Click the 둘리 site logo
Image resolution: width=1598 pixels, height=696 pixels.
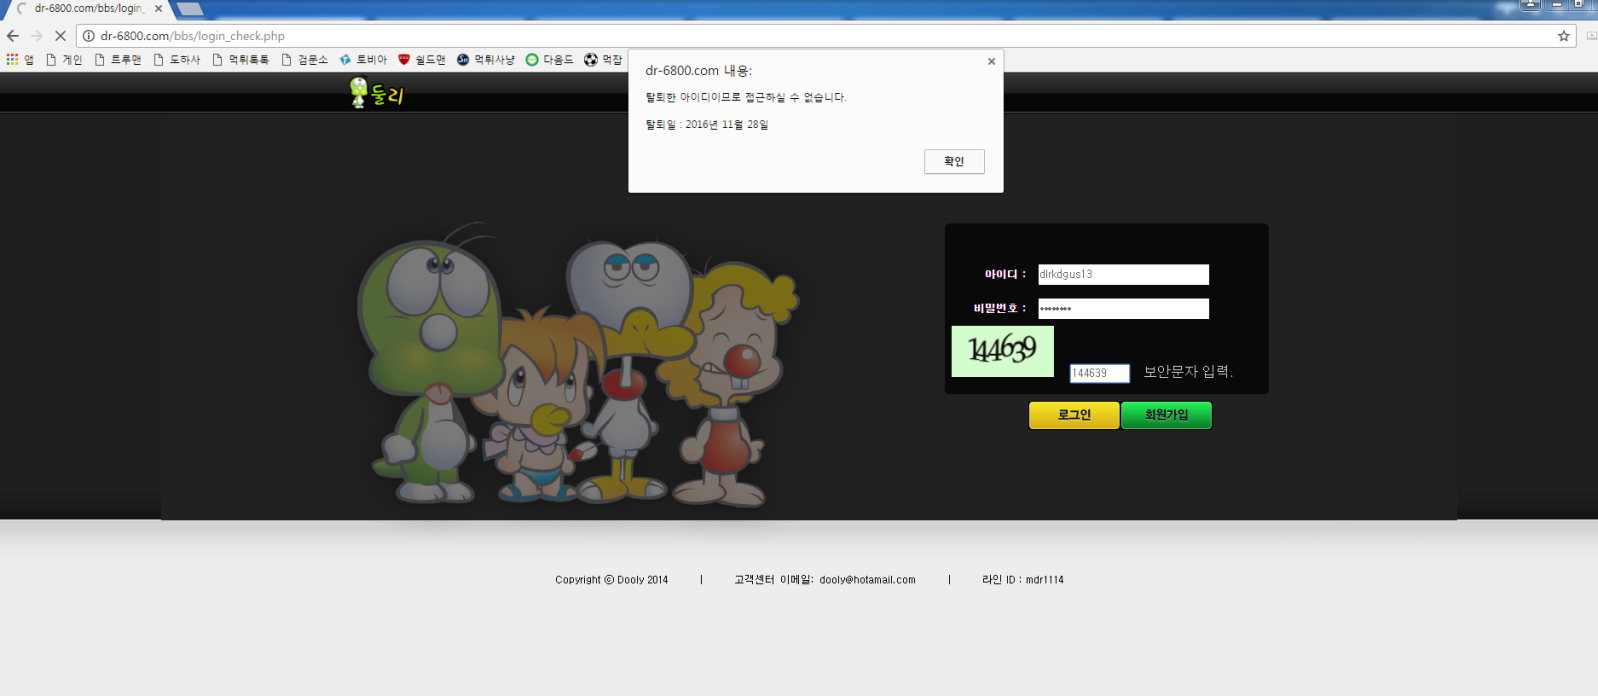pos(376,93)
